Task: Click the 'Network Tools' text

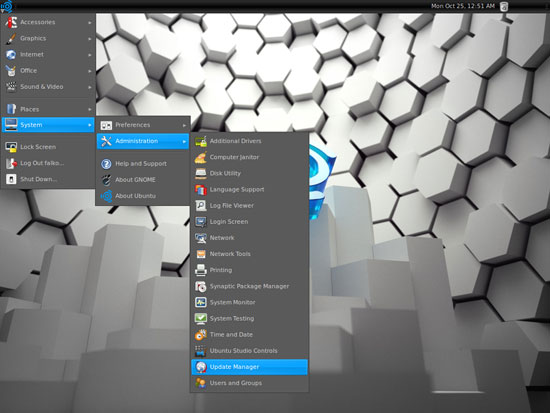Action: (x=230, y=254)
